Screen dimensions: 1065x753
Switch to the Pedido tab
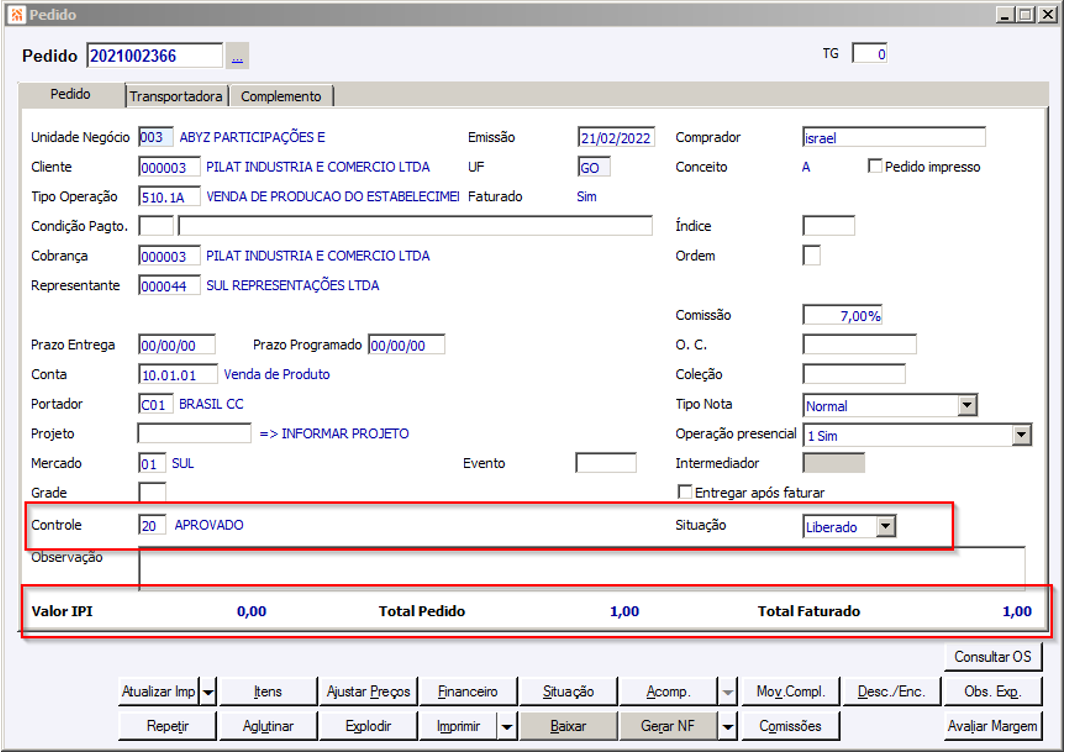coord(71,94)
